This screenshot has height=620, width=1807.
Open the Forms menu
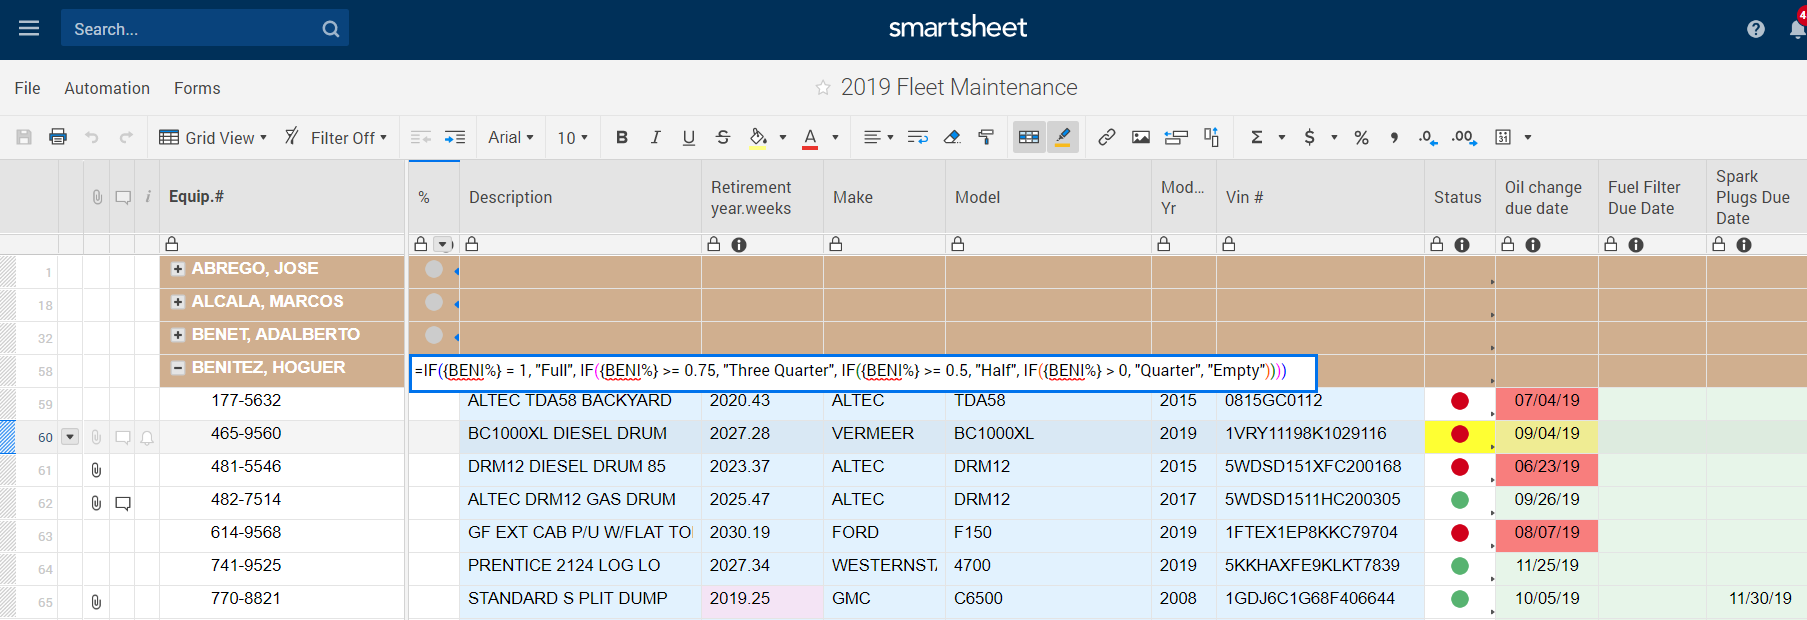coord(197,88)
